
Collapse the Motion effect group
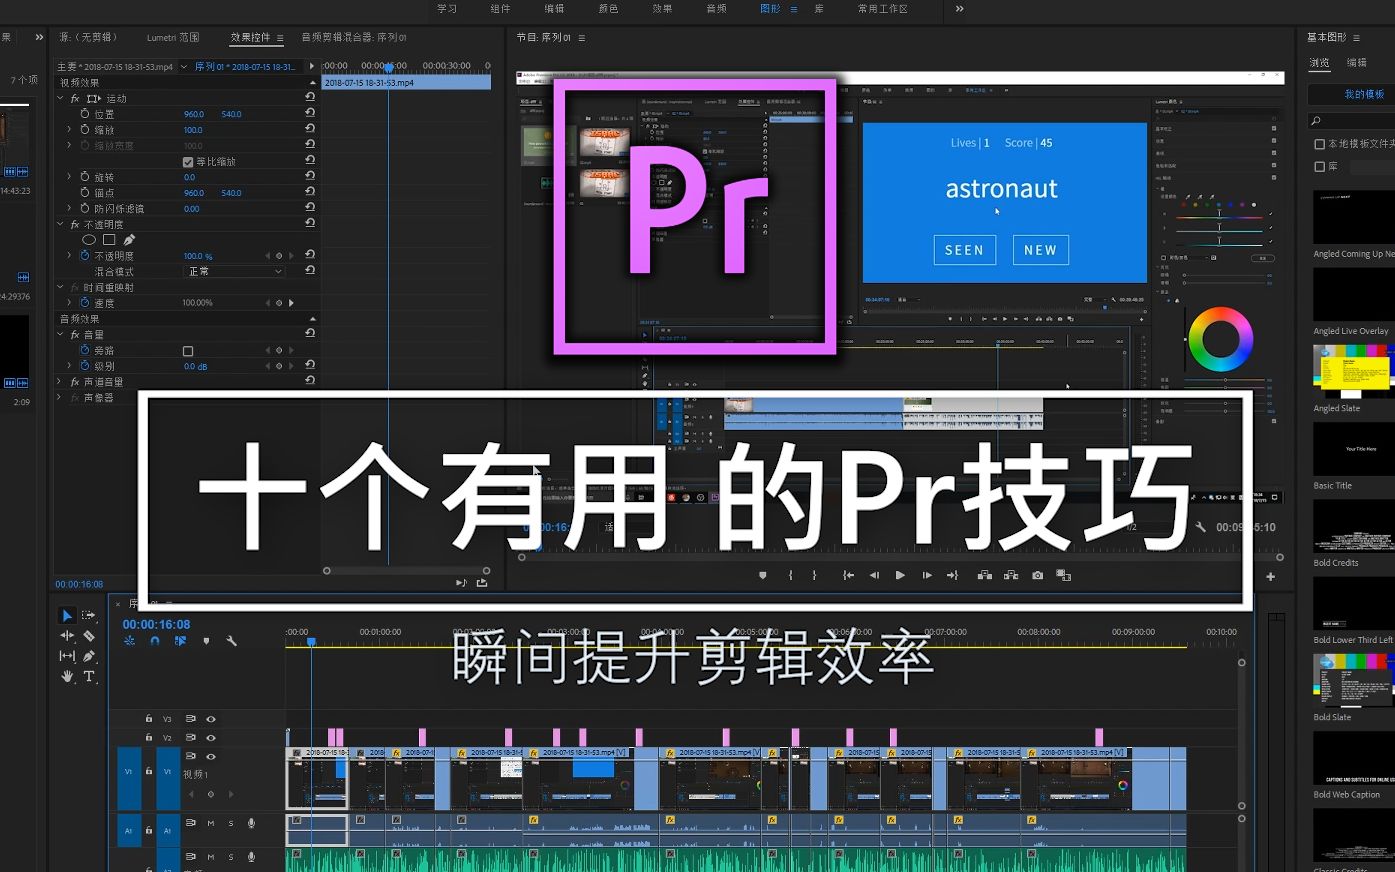pyautogui.click(x=61, y=98)
